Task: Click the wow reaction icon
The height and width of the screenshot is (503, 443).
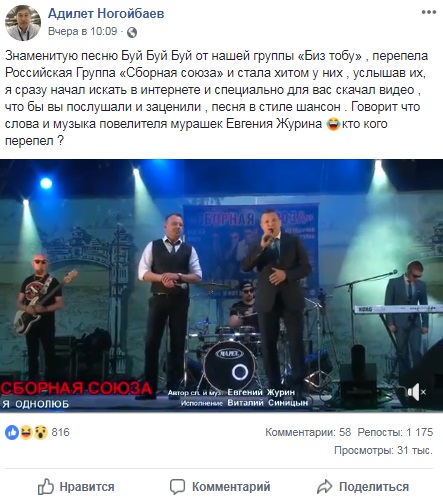Action: click(x=41, y=432)
